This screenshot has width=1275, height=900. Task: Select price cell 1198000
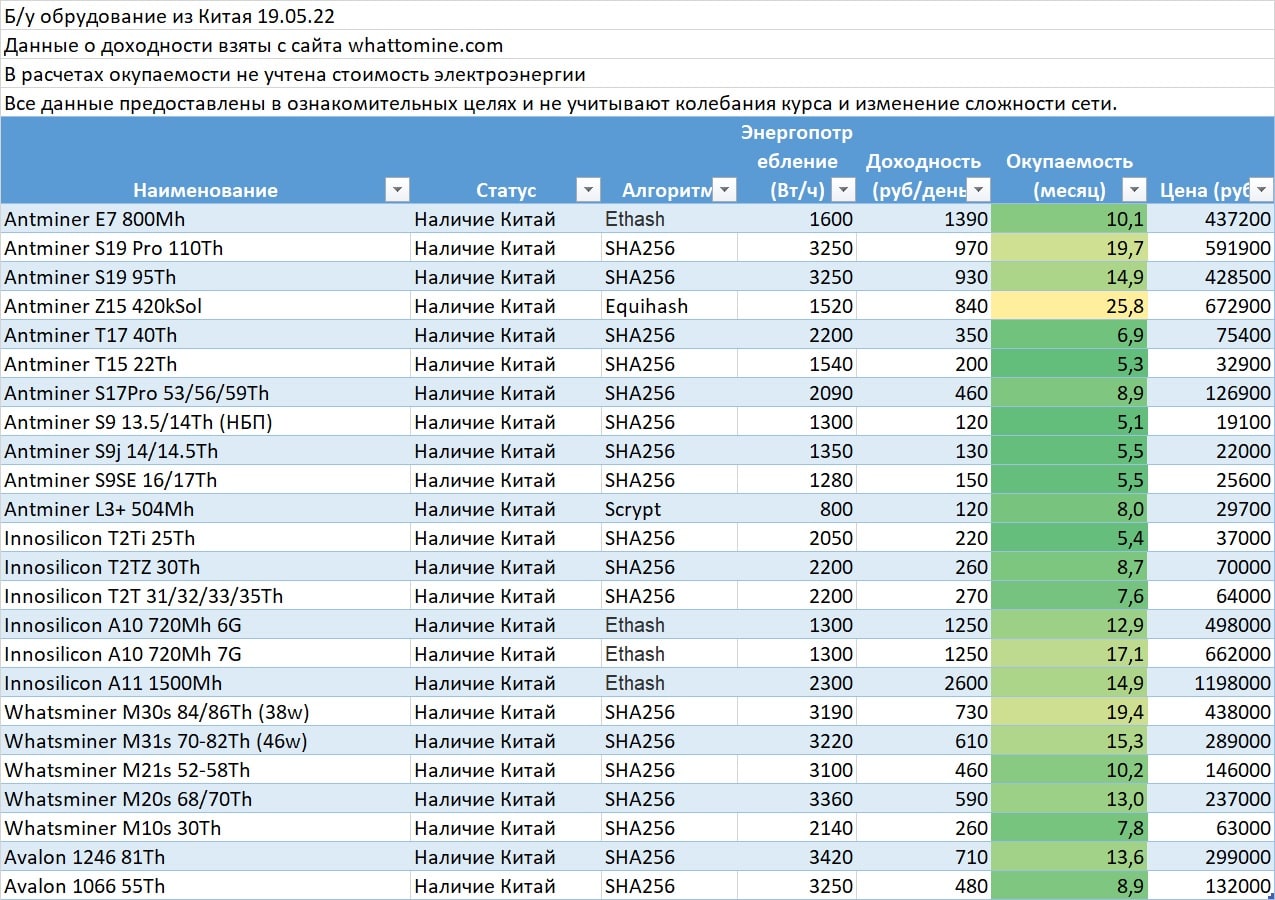(x=1211, y=683)
